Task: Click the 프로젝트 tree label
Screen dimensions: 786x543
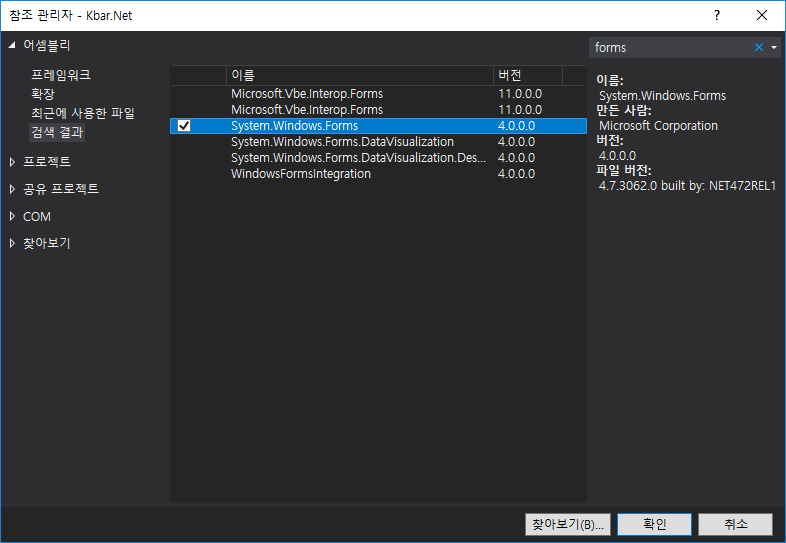Action: [x=47, y=161]
